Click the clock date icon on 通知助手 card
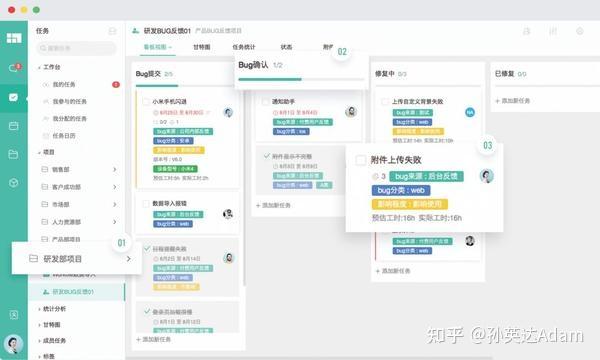 pyautogui.click(x=275, y=112)
